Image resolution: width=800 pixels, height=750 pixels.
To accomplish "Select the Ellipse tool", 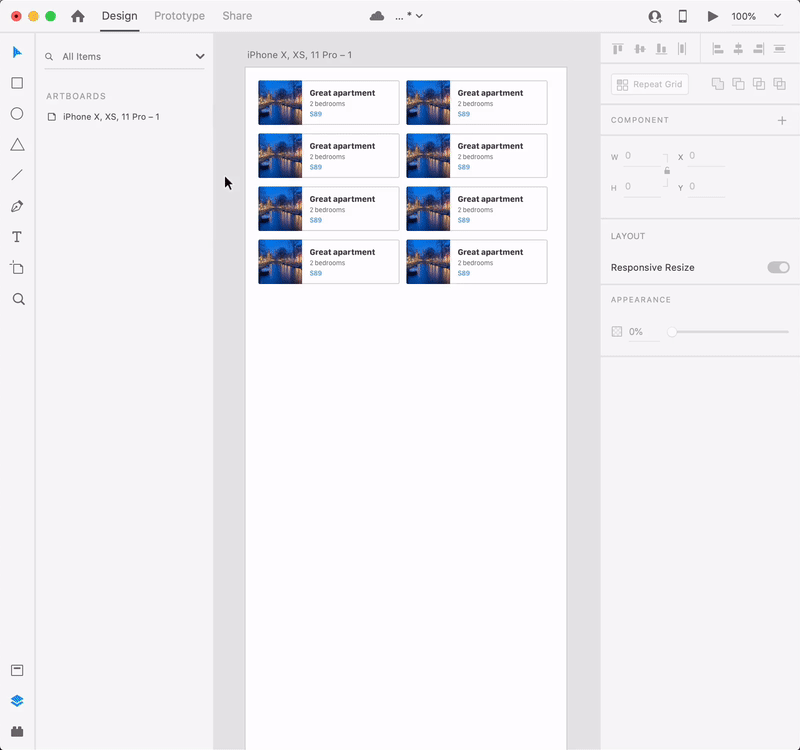I will click(x=17, y=114).
